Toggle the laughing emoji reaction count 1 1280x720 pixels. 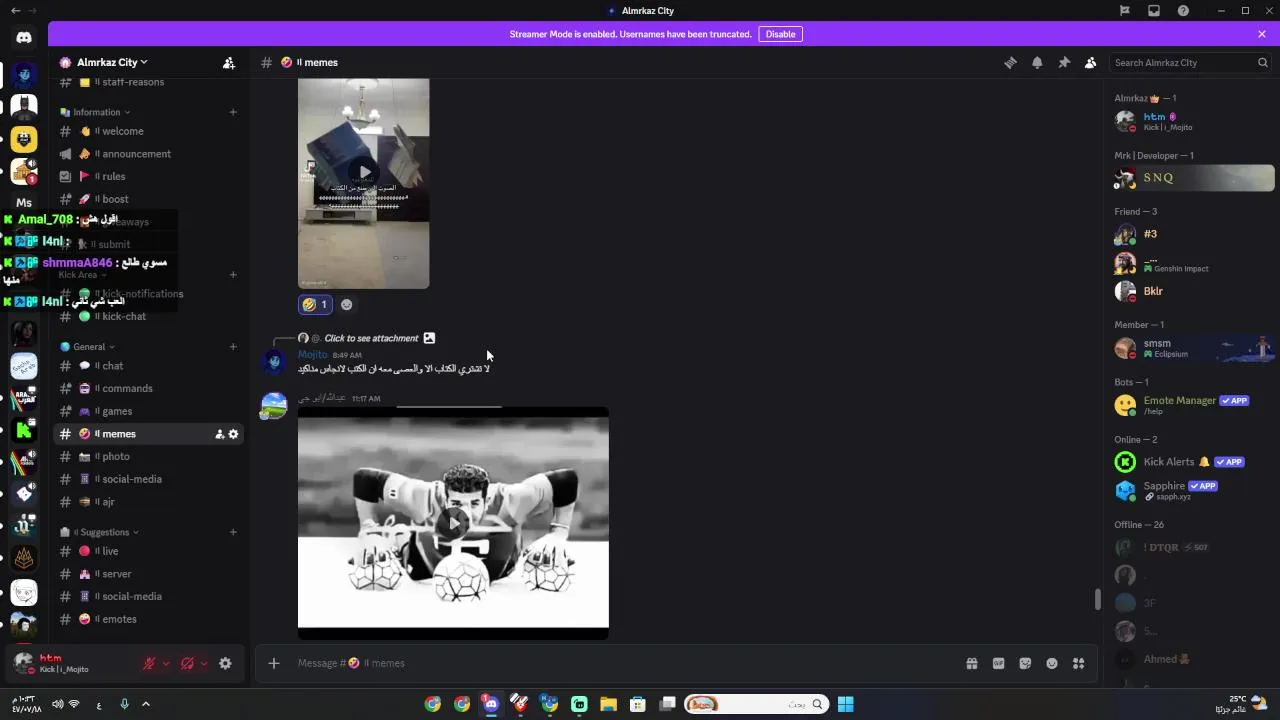click(x=315, y=304)
